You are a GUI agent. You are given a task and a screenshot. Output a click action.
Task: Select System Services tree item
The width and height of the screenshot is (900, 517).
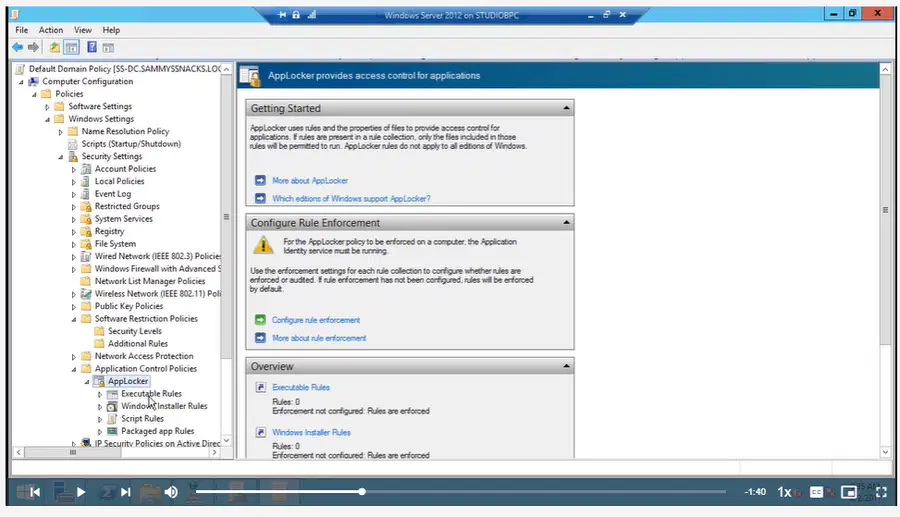(123, 219)
